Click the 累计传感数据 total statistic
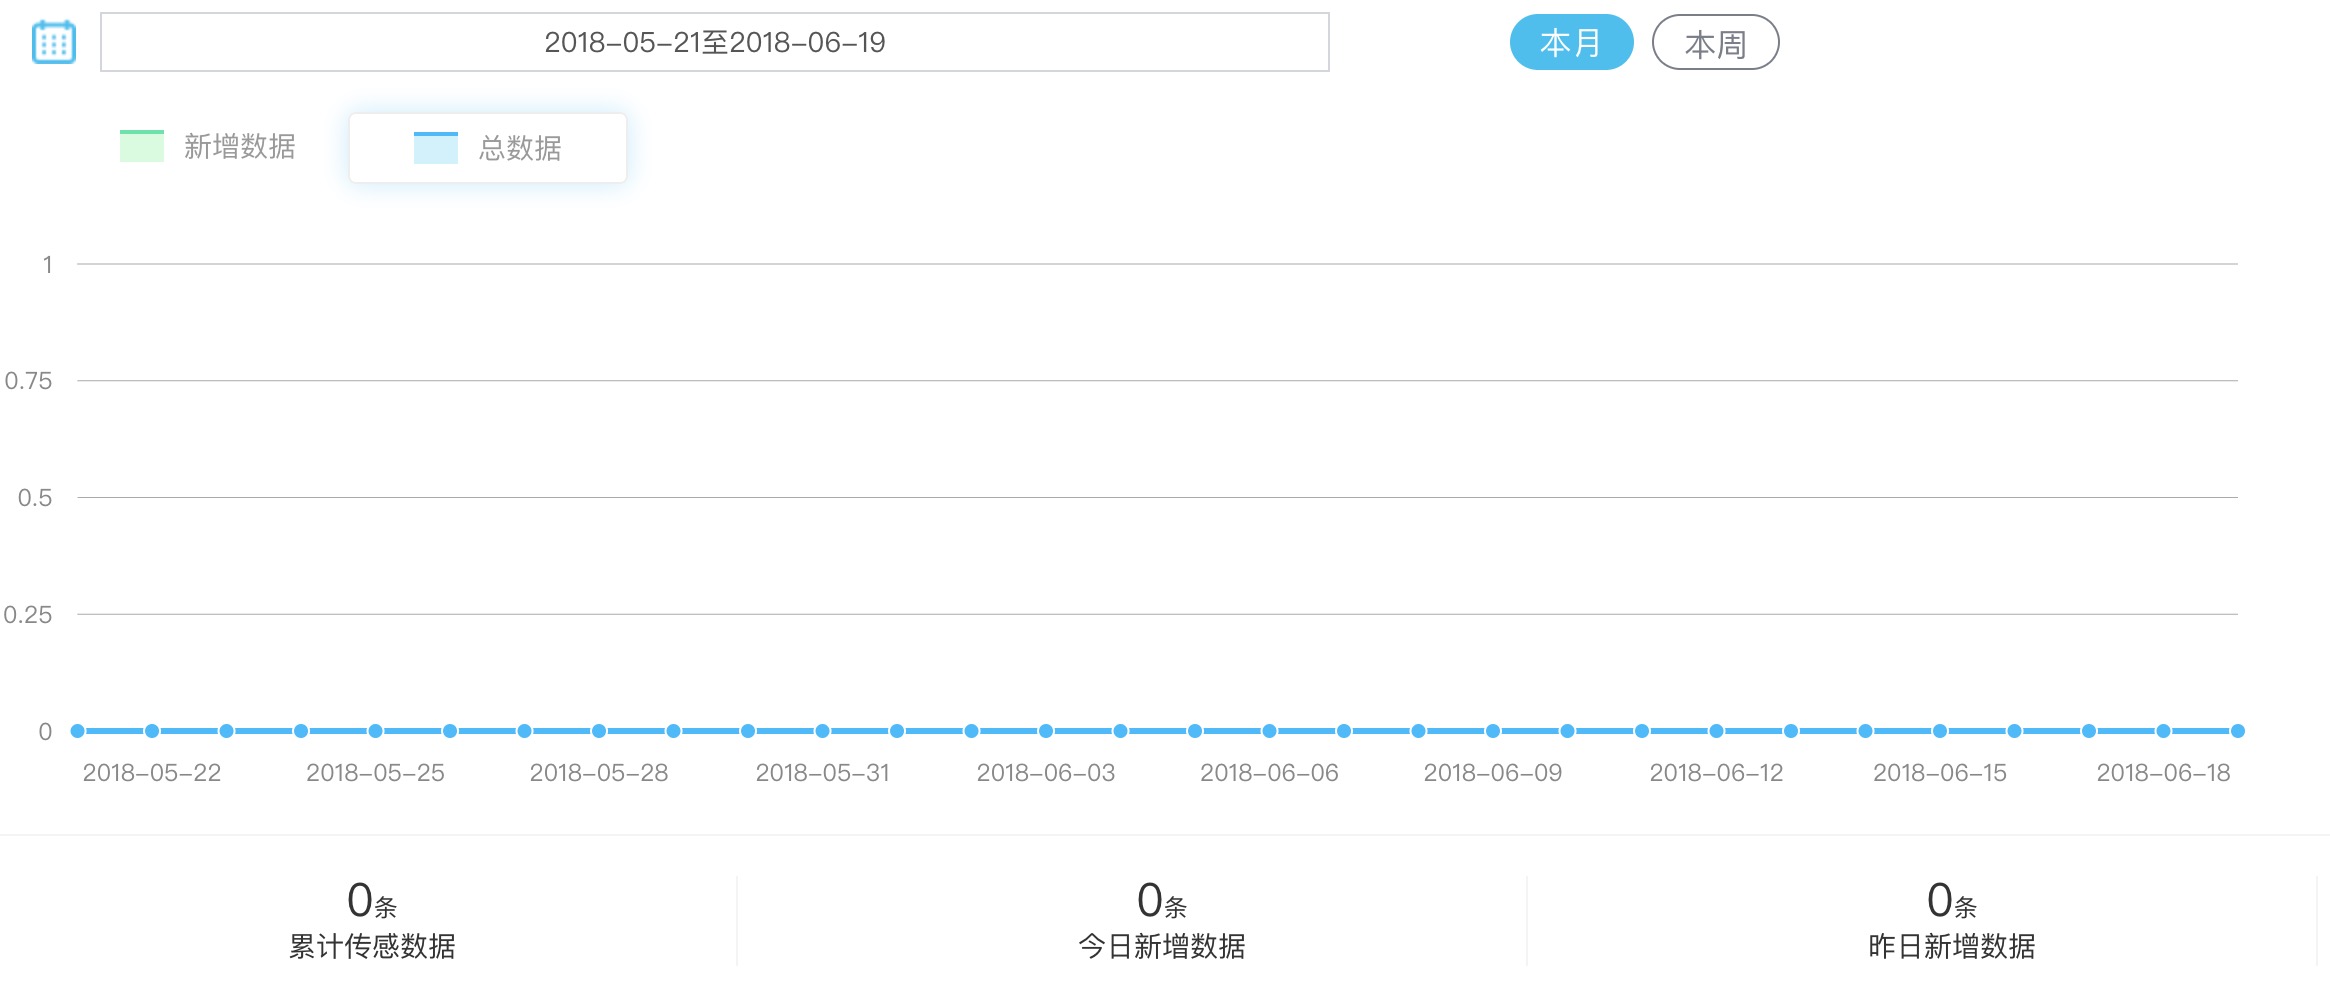This screenshot has width=2330, height=994. pos(372,921)
